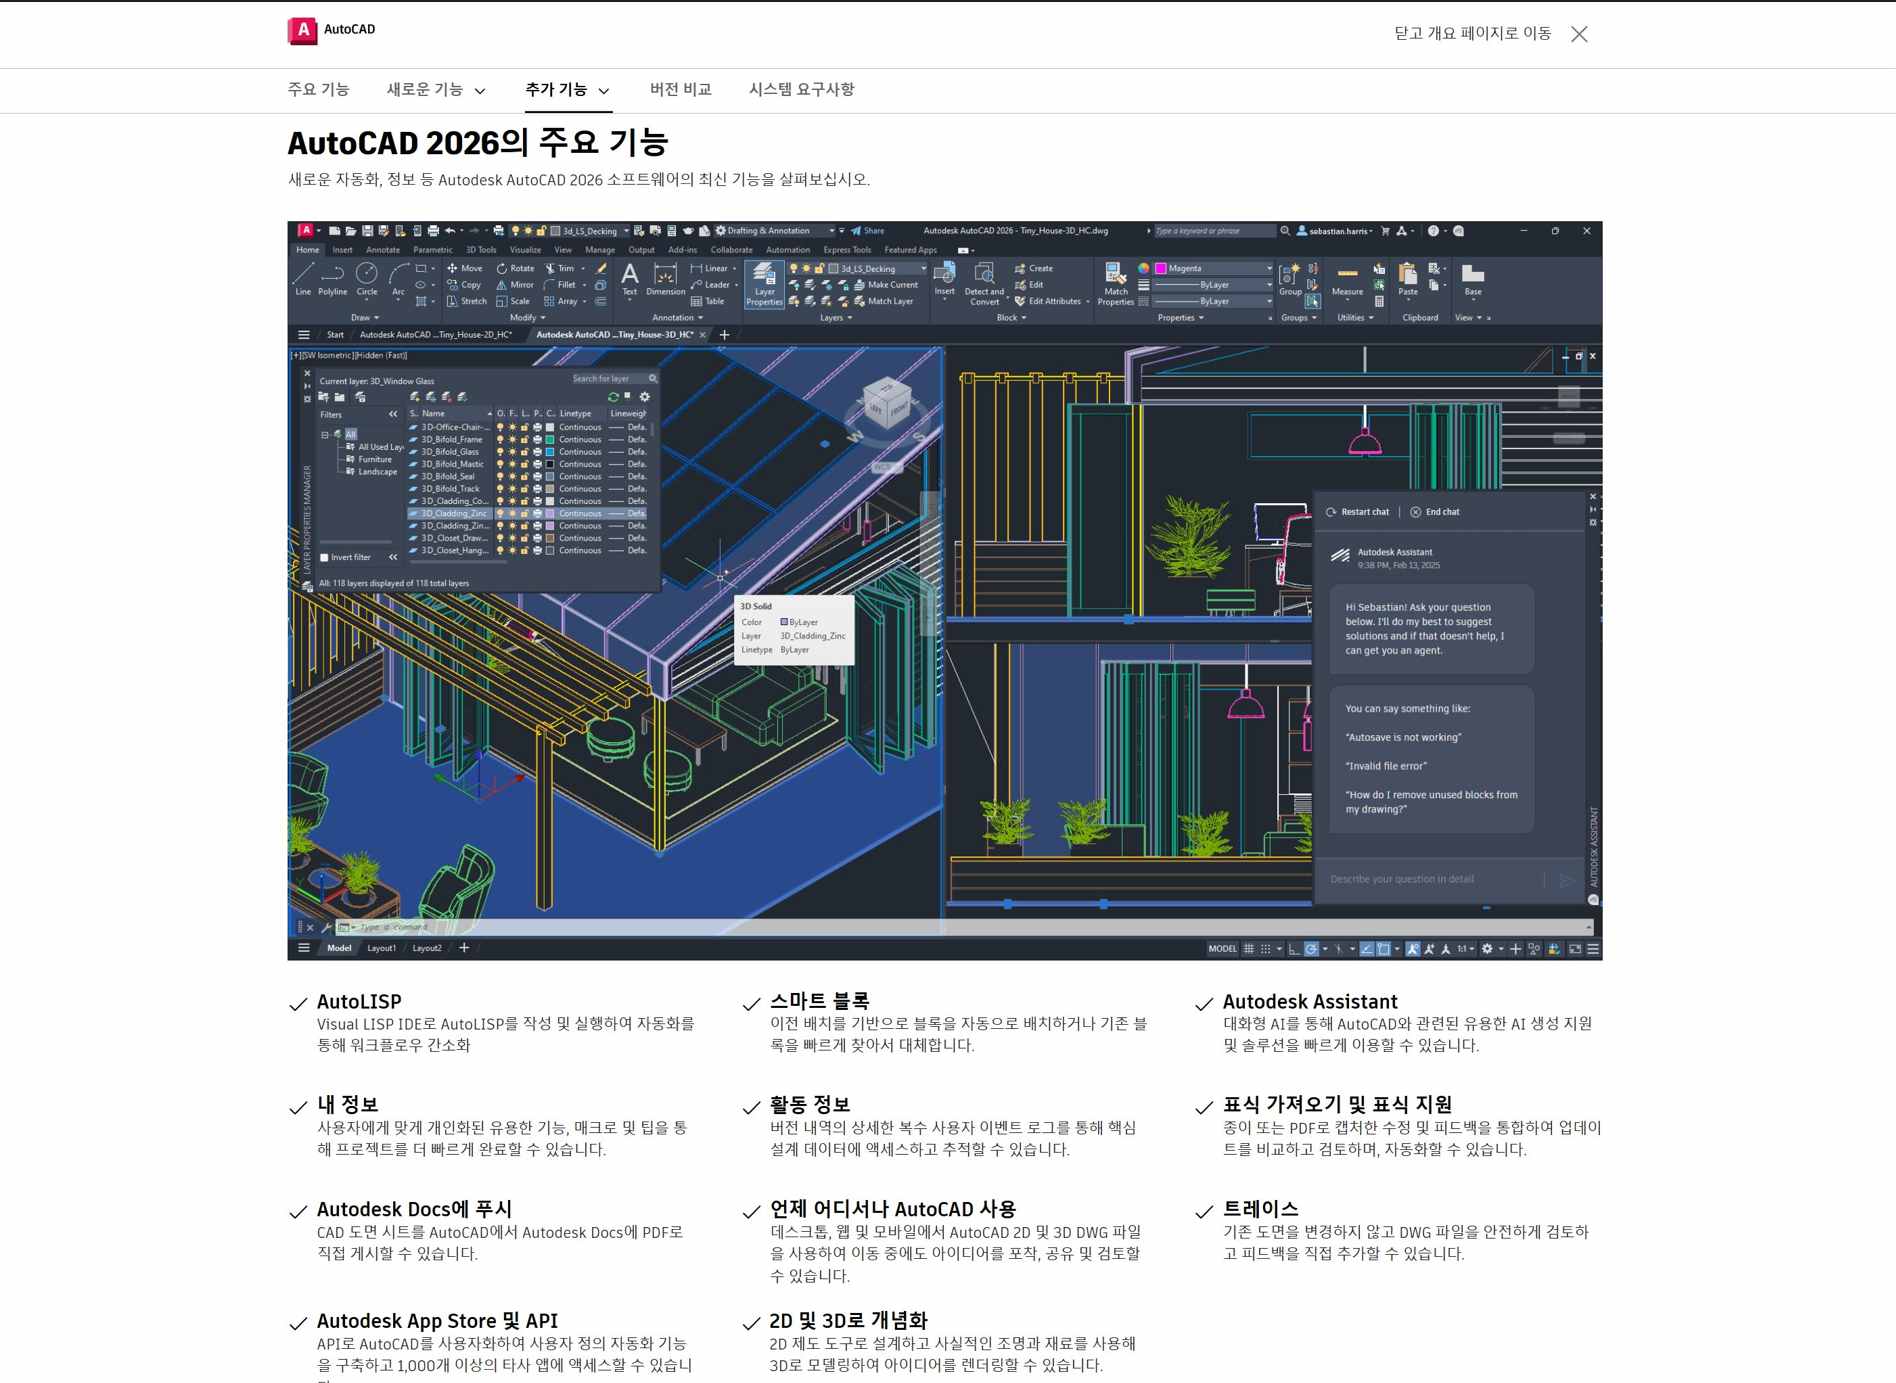Screen dimensions: 1896x1383
Task: Select the Polyline tool
Action: 333,278
